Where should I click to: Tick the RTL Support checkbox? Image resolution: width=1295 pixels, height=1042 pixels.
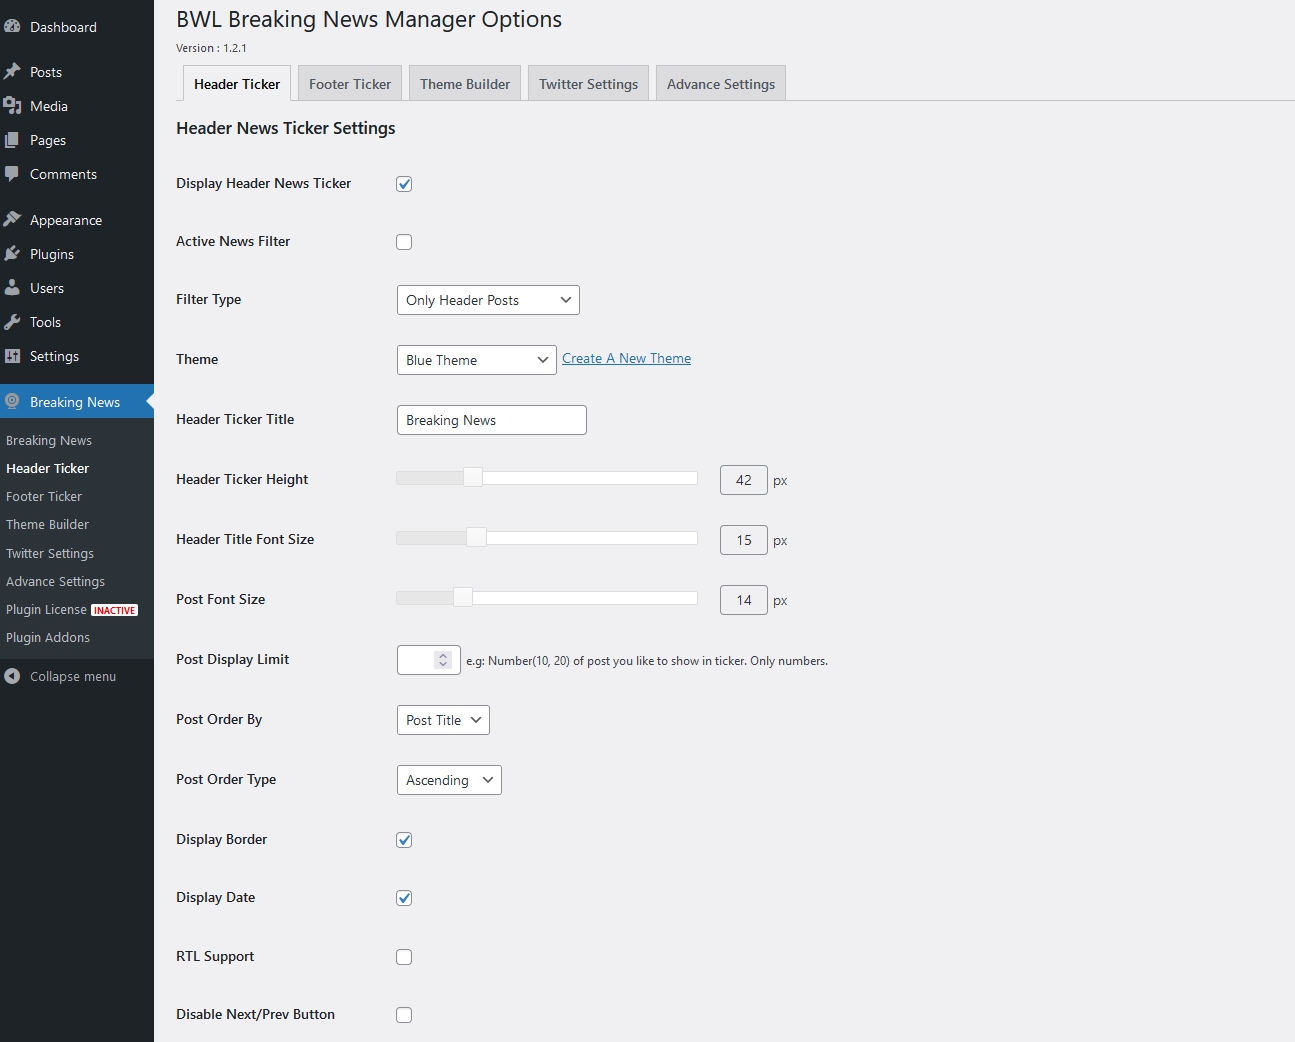tap(404, 957)
